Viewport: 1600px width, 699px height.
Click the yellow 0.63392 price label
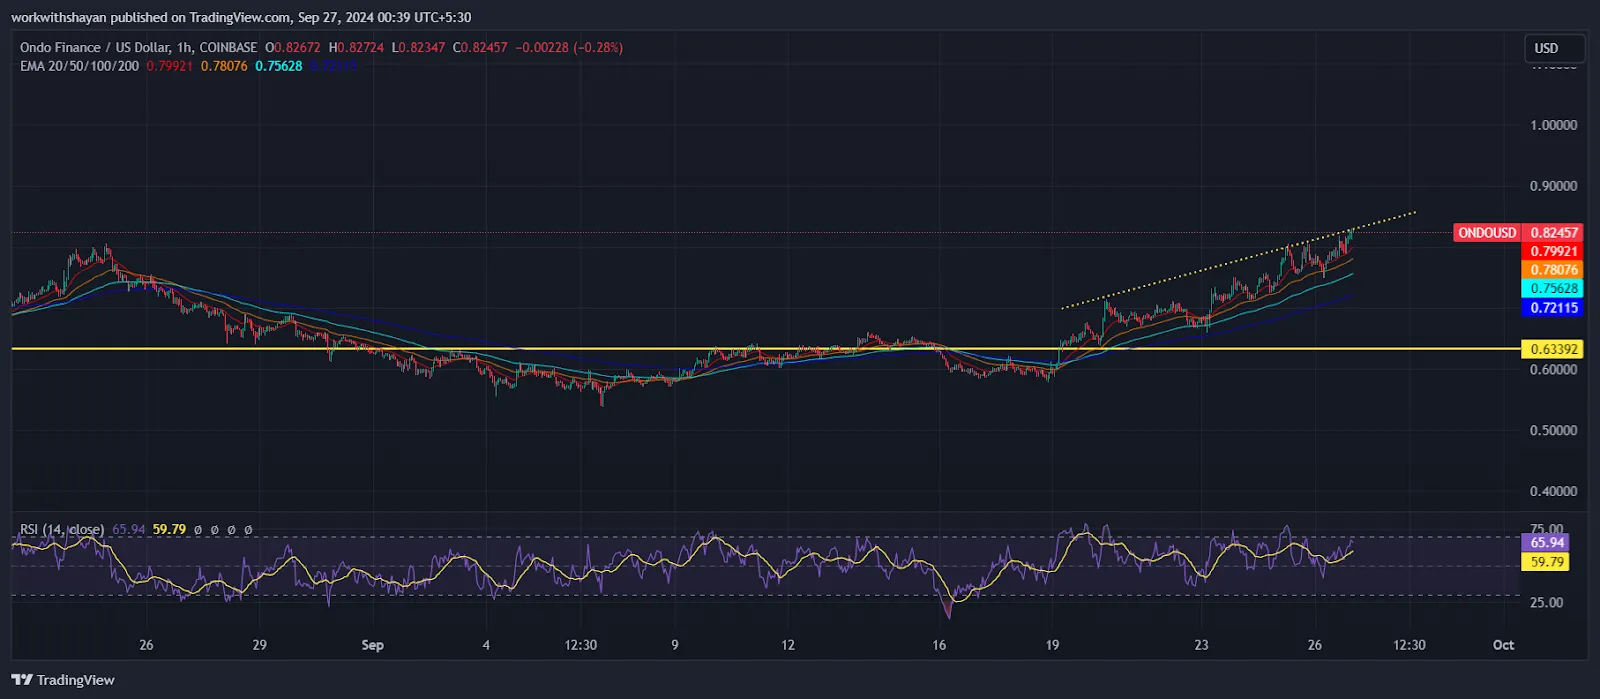click(1553, 349)
